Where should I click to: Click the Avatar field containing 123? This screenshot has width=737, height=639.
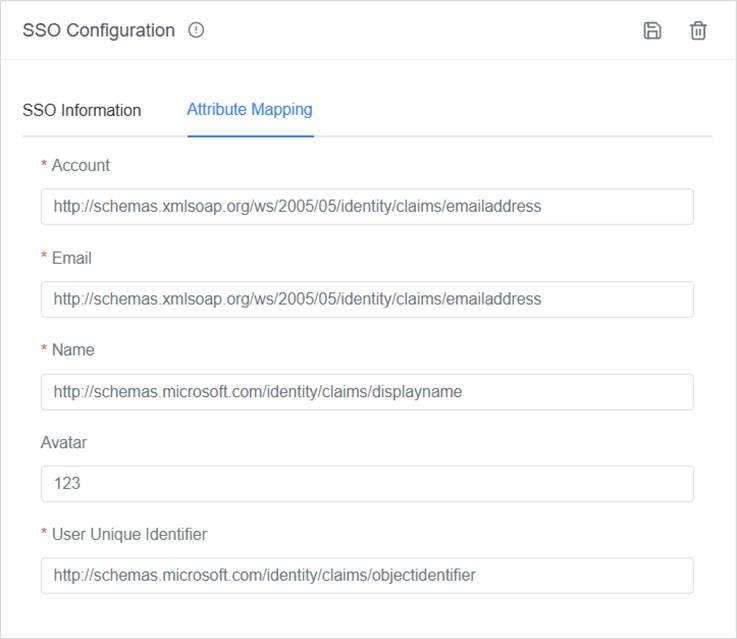click(367, 484)
